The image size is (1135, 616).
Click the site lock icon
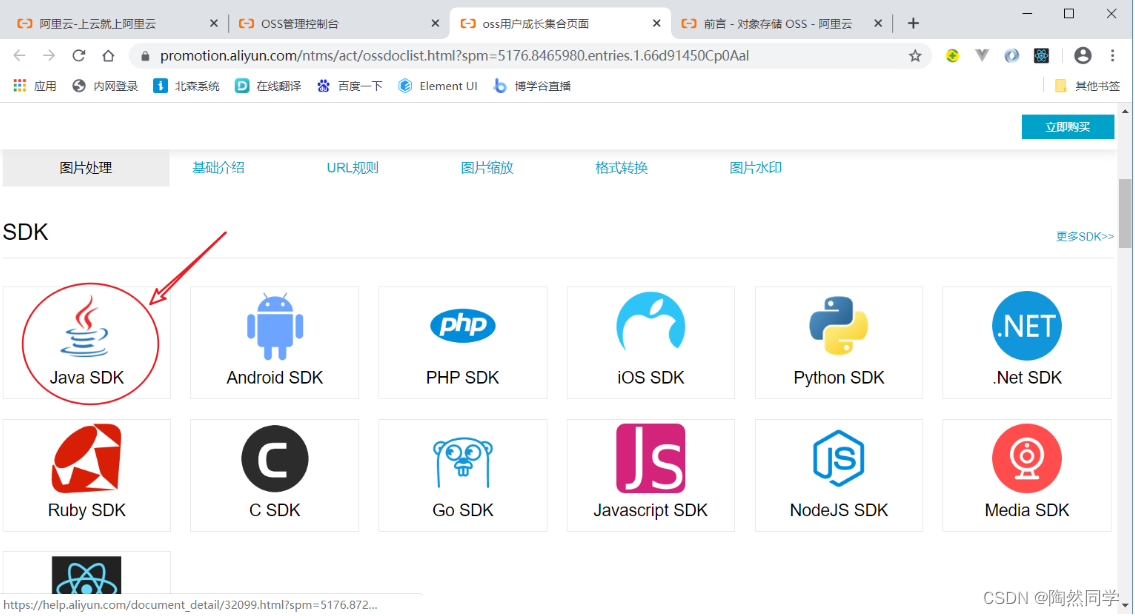pyautogui.click(x=145, y=56)
